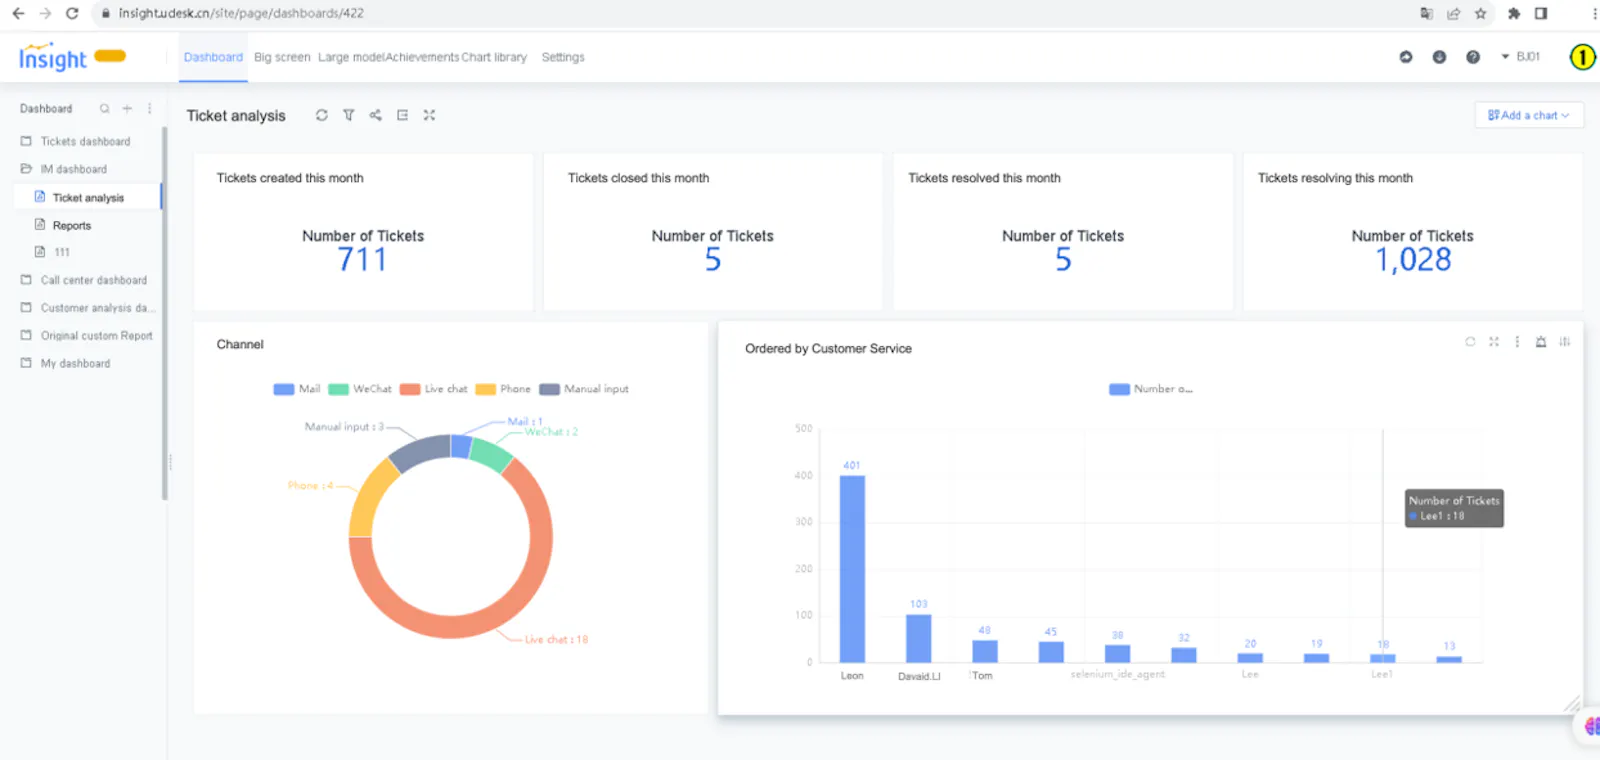
Task: Bookmark this page with star icon
Action: tap(1481, 13)
